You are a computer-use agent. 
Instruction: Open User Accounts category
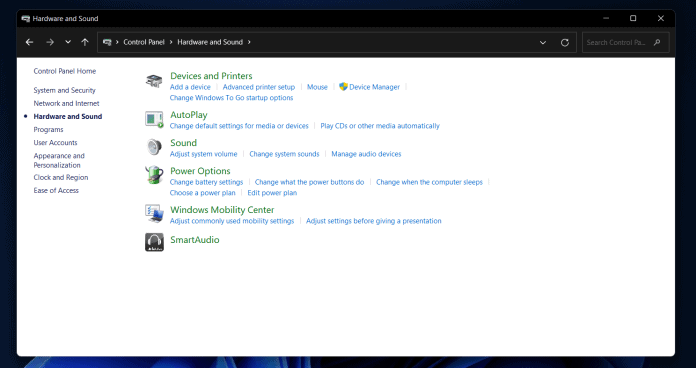pyautogui.click(x=55, y=142)
